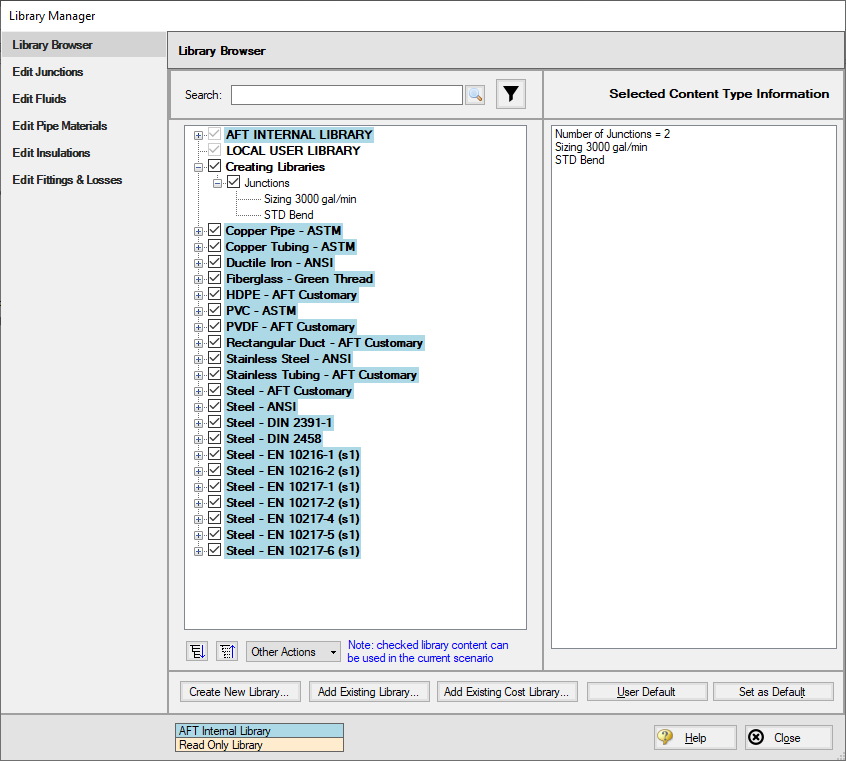846x761 pixels.
Task: Click the Add Existing Cost Library button
Action: pyautogui.click(x=506, y=692)
